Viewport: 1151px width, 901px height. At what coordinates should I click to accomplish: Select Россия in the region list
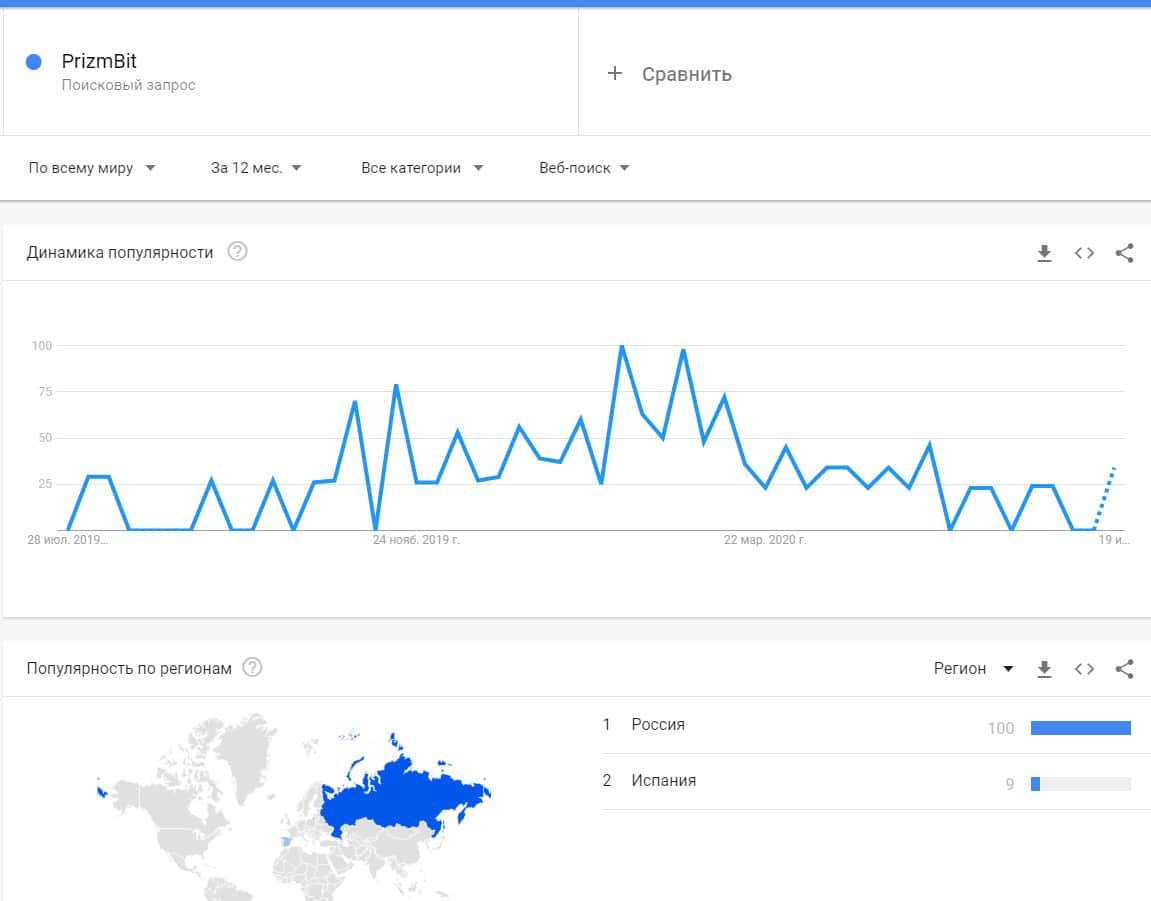[x=658, y=724]
